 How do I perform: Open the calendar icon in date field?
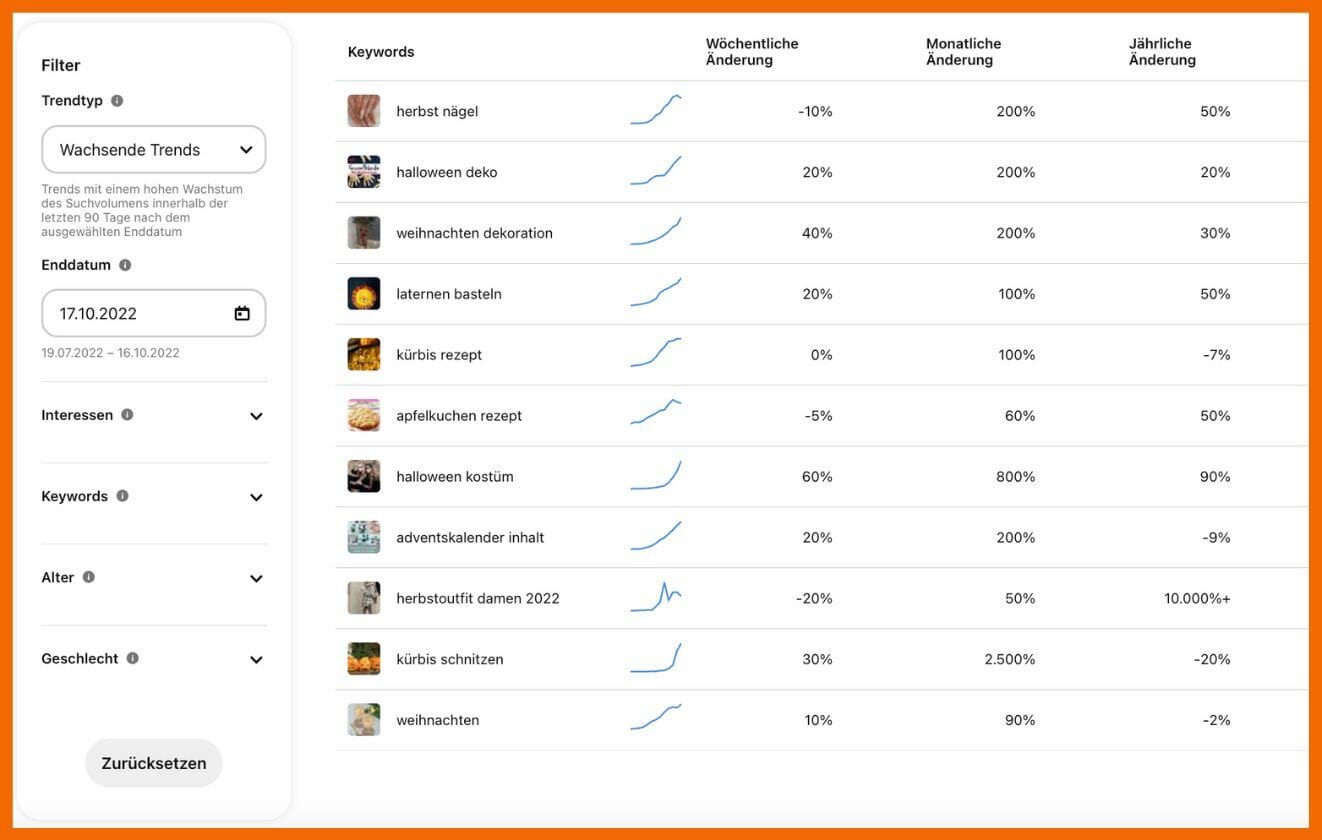pos(242,313)
